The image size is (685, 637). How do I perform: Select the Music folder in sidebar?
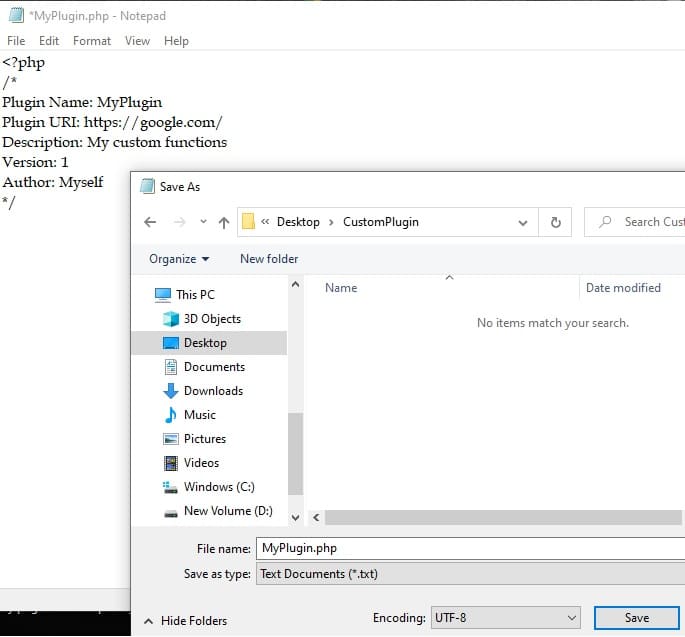pyautogui.click(x=199, y=415)
